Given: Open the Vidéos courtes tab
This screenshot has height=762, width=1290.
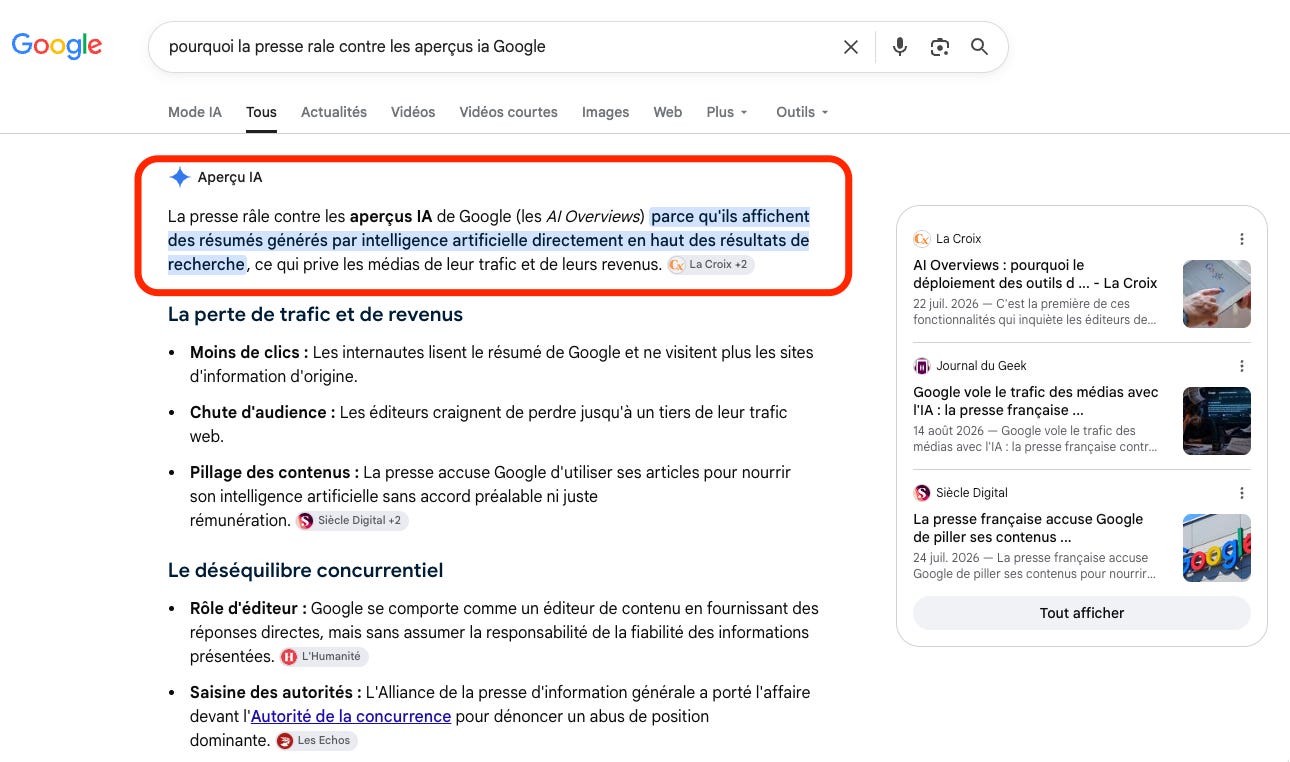Looking at the screenshot, I should tap(509, 112).
